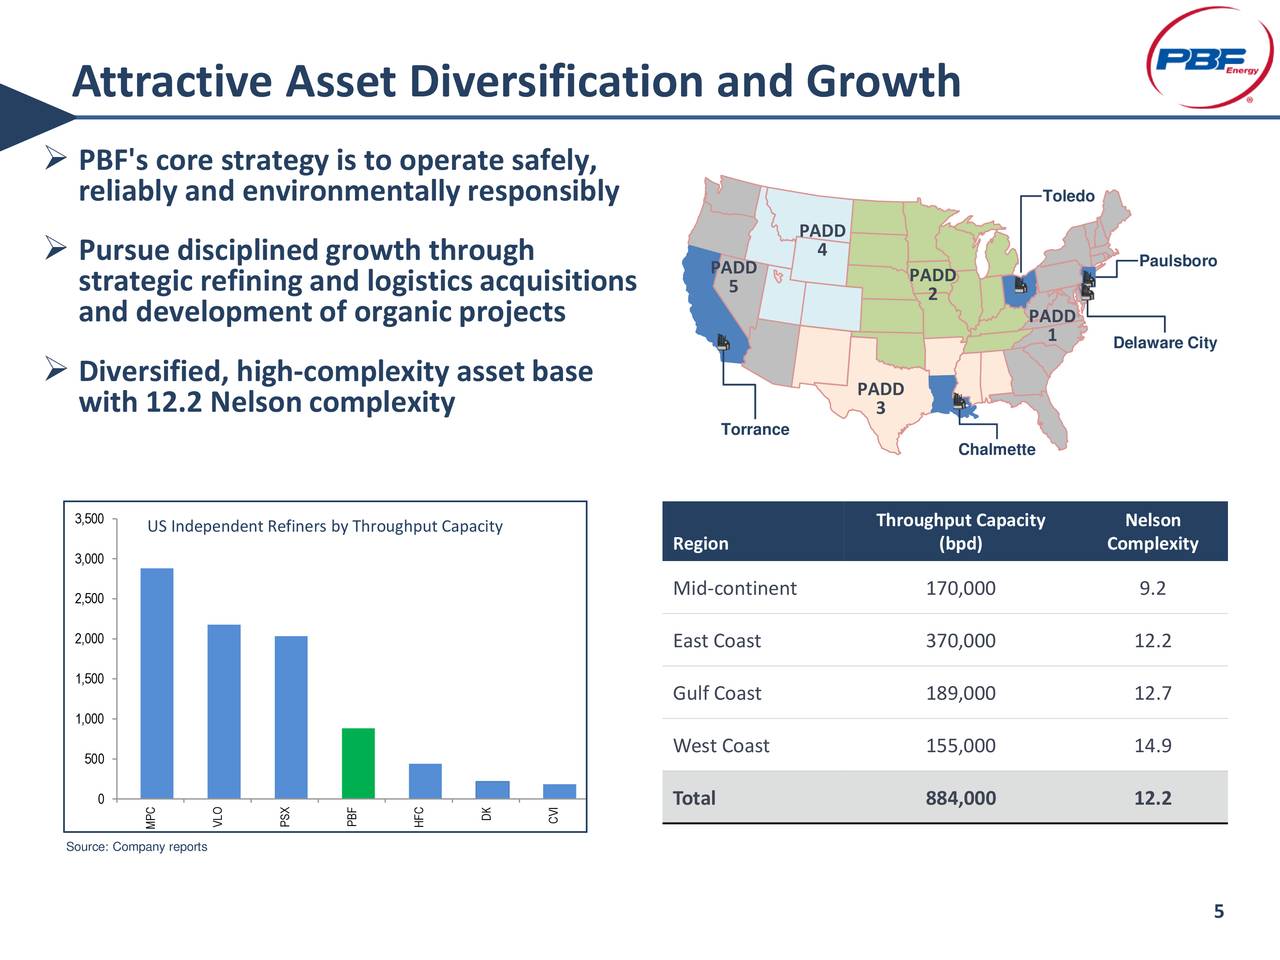Image resolution: width=1280 pixels, height=960 pixels.
Task: Click the first bullet arrow about core strategy
Action: [56, 157]
